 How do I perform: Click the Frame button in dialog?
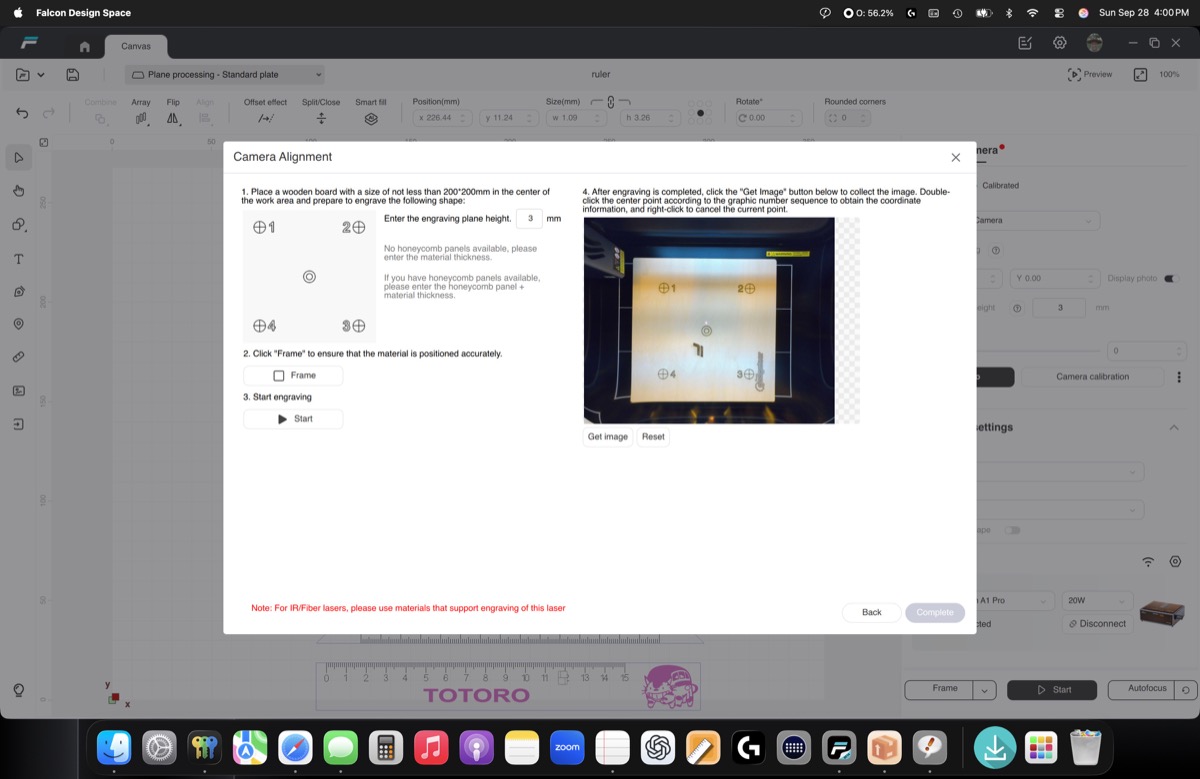tap(293, 376)
